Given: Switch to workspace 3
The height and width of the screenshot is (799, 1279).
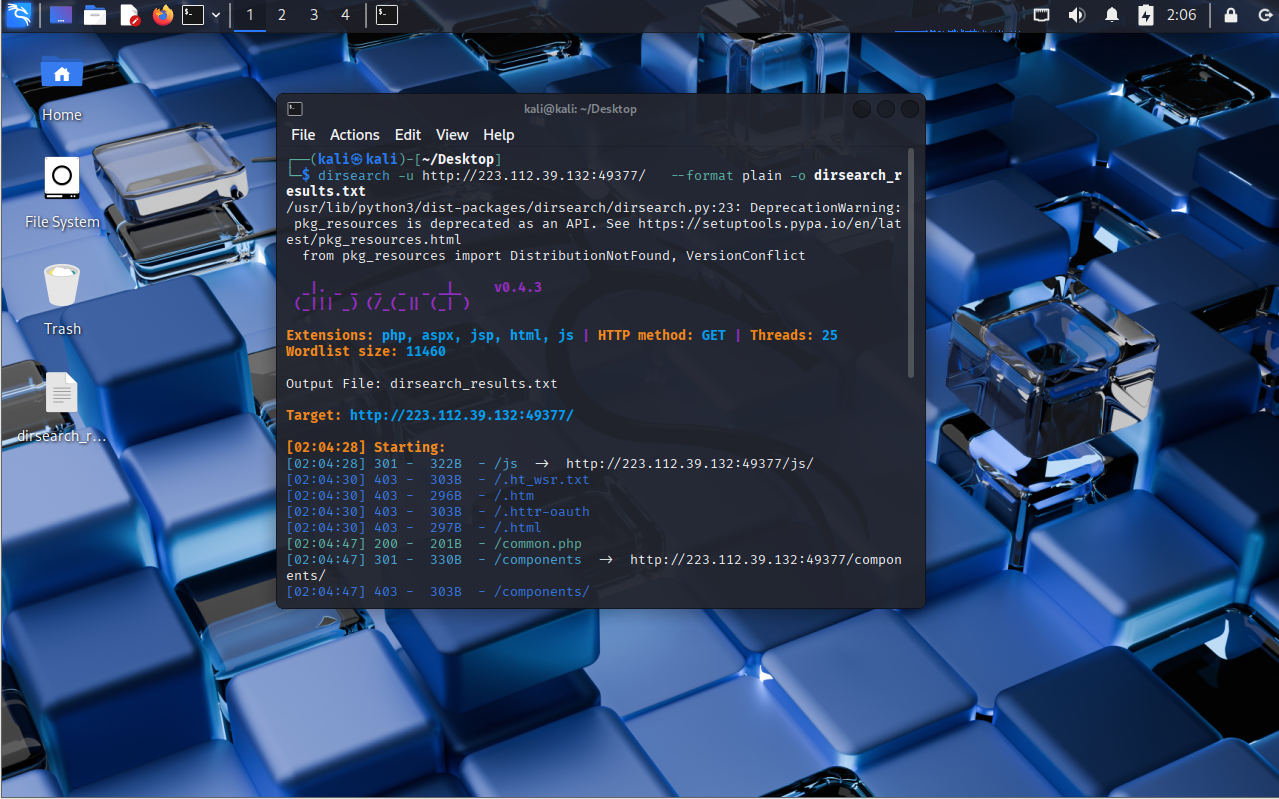Looking at the screenshot, I should point(314,15).
